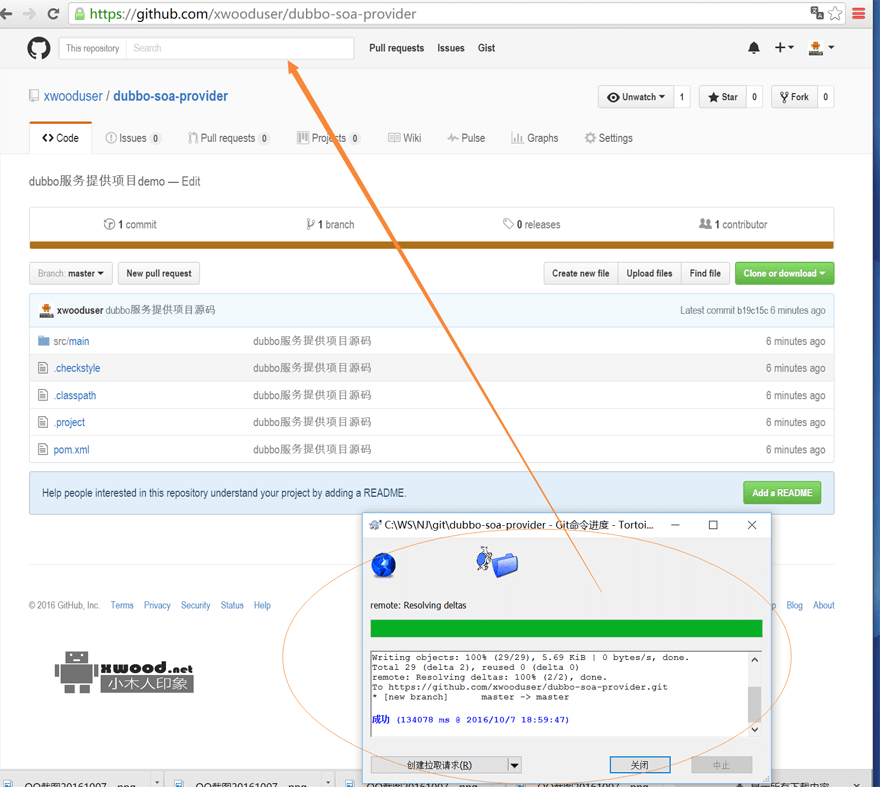Switch to the Pull requests tab
Screen dimensions: 880x787
click(x=228, y=138)
